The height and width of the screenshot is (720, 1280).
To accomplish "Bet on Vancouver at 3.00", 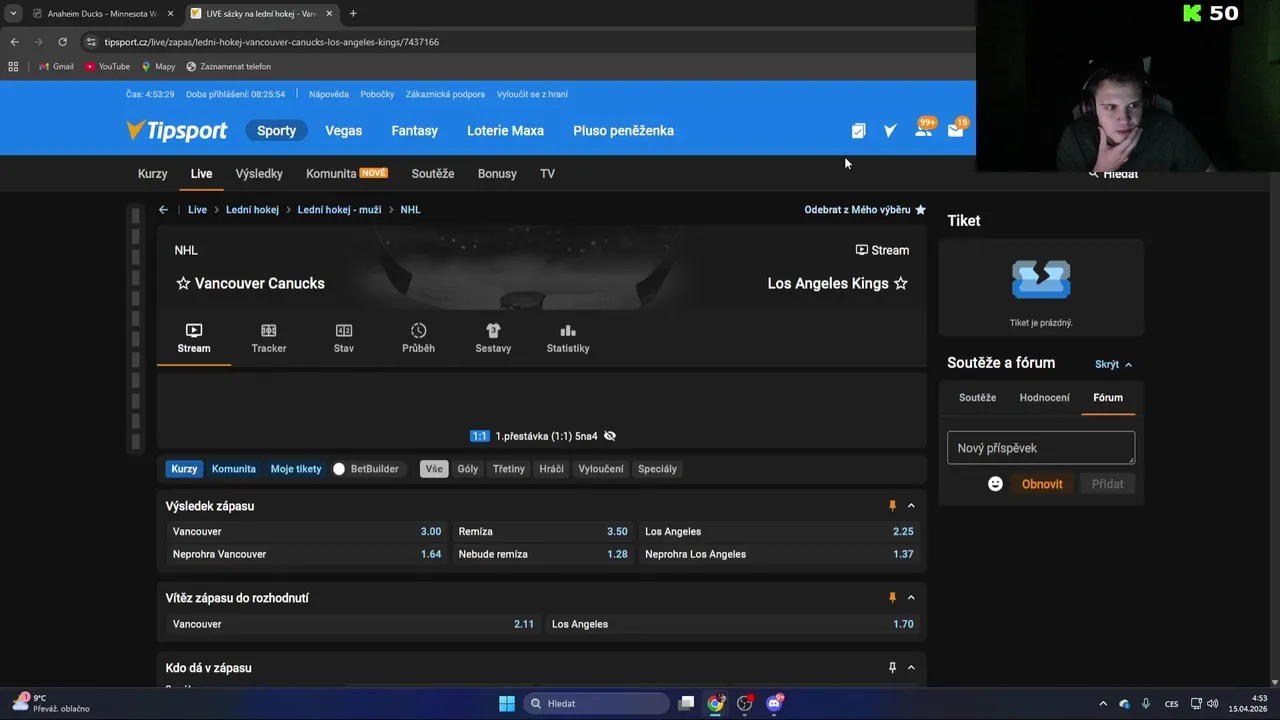I will (x=306, y=532).
